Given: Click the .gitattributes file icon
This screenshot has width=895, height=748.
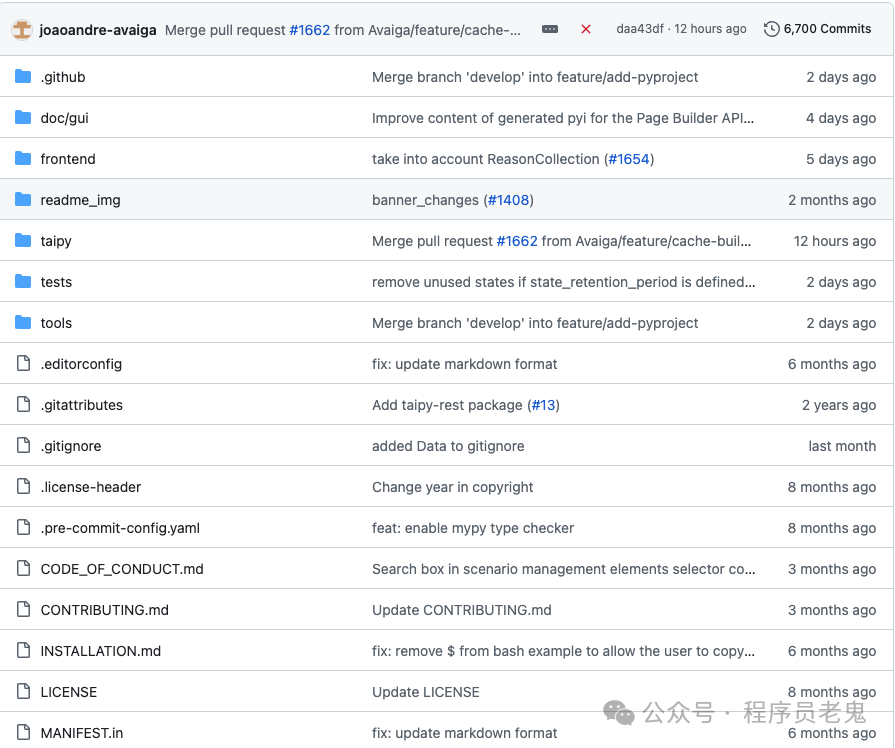Looking at the screenshot, I should pyautogui.click(x=23, y=404).
